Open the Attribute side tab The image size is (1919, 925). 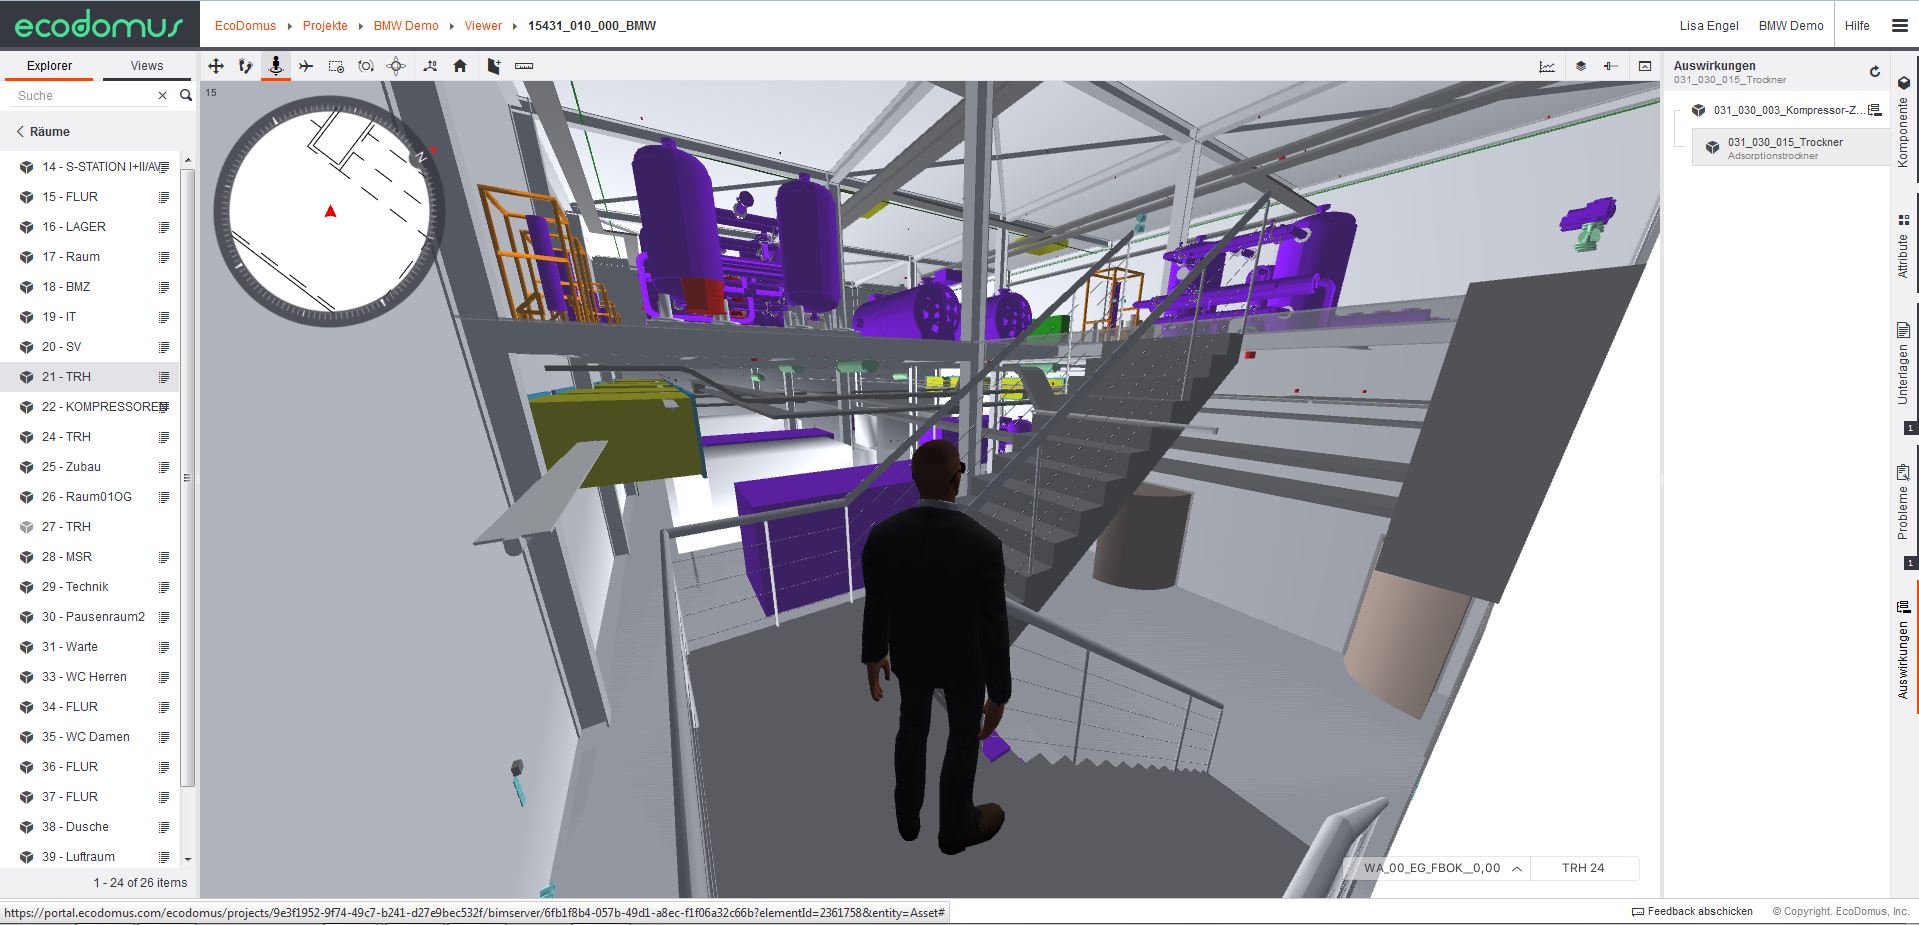coord(1903,245)
